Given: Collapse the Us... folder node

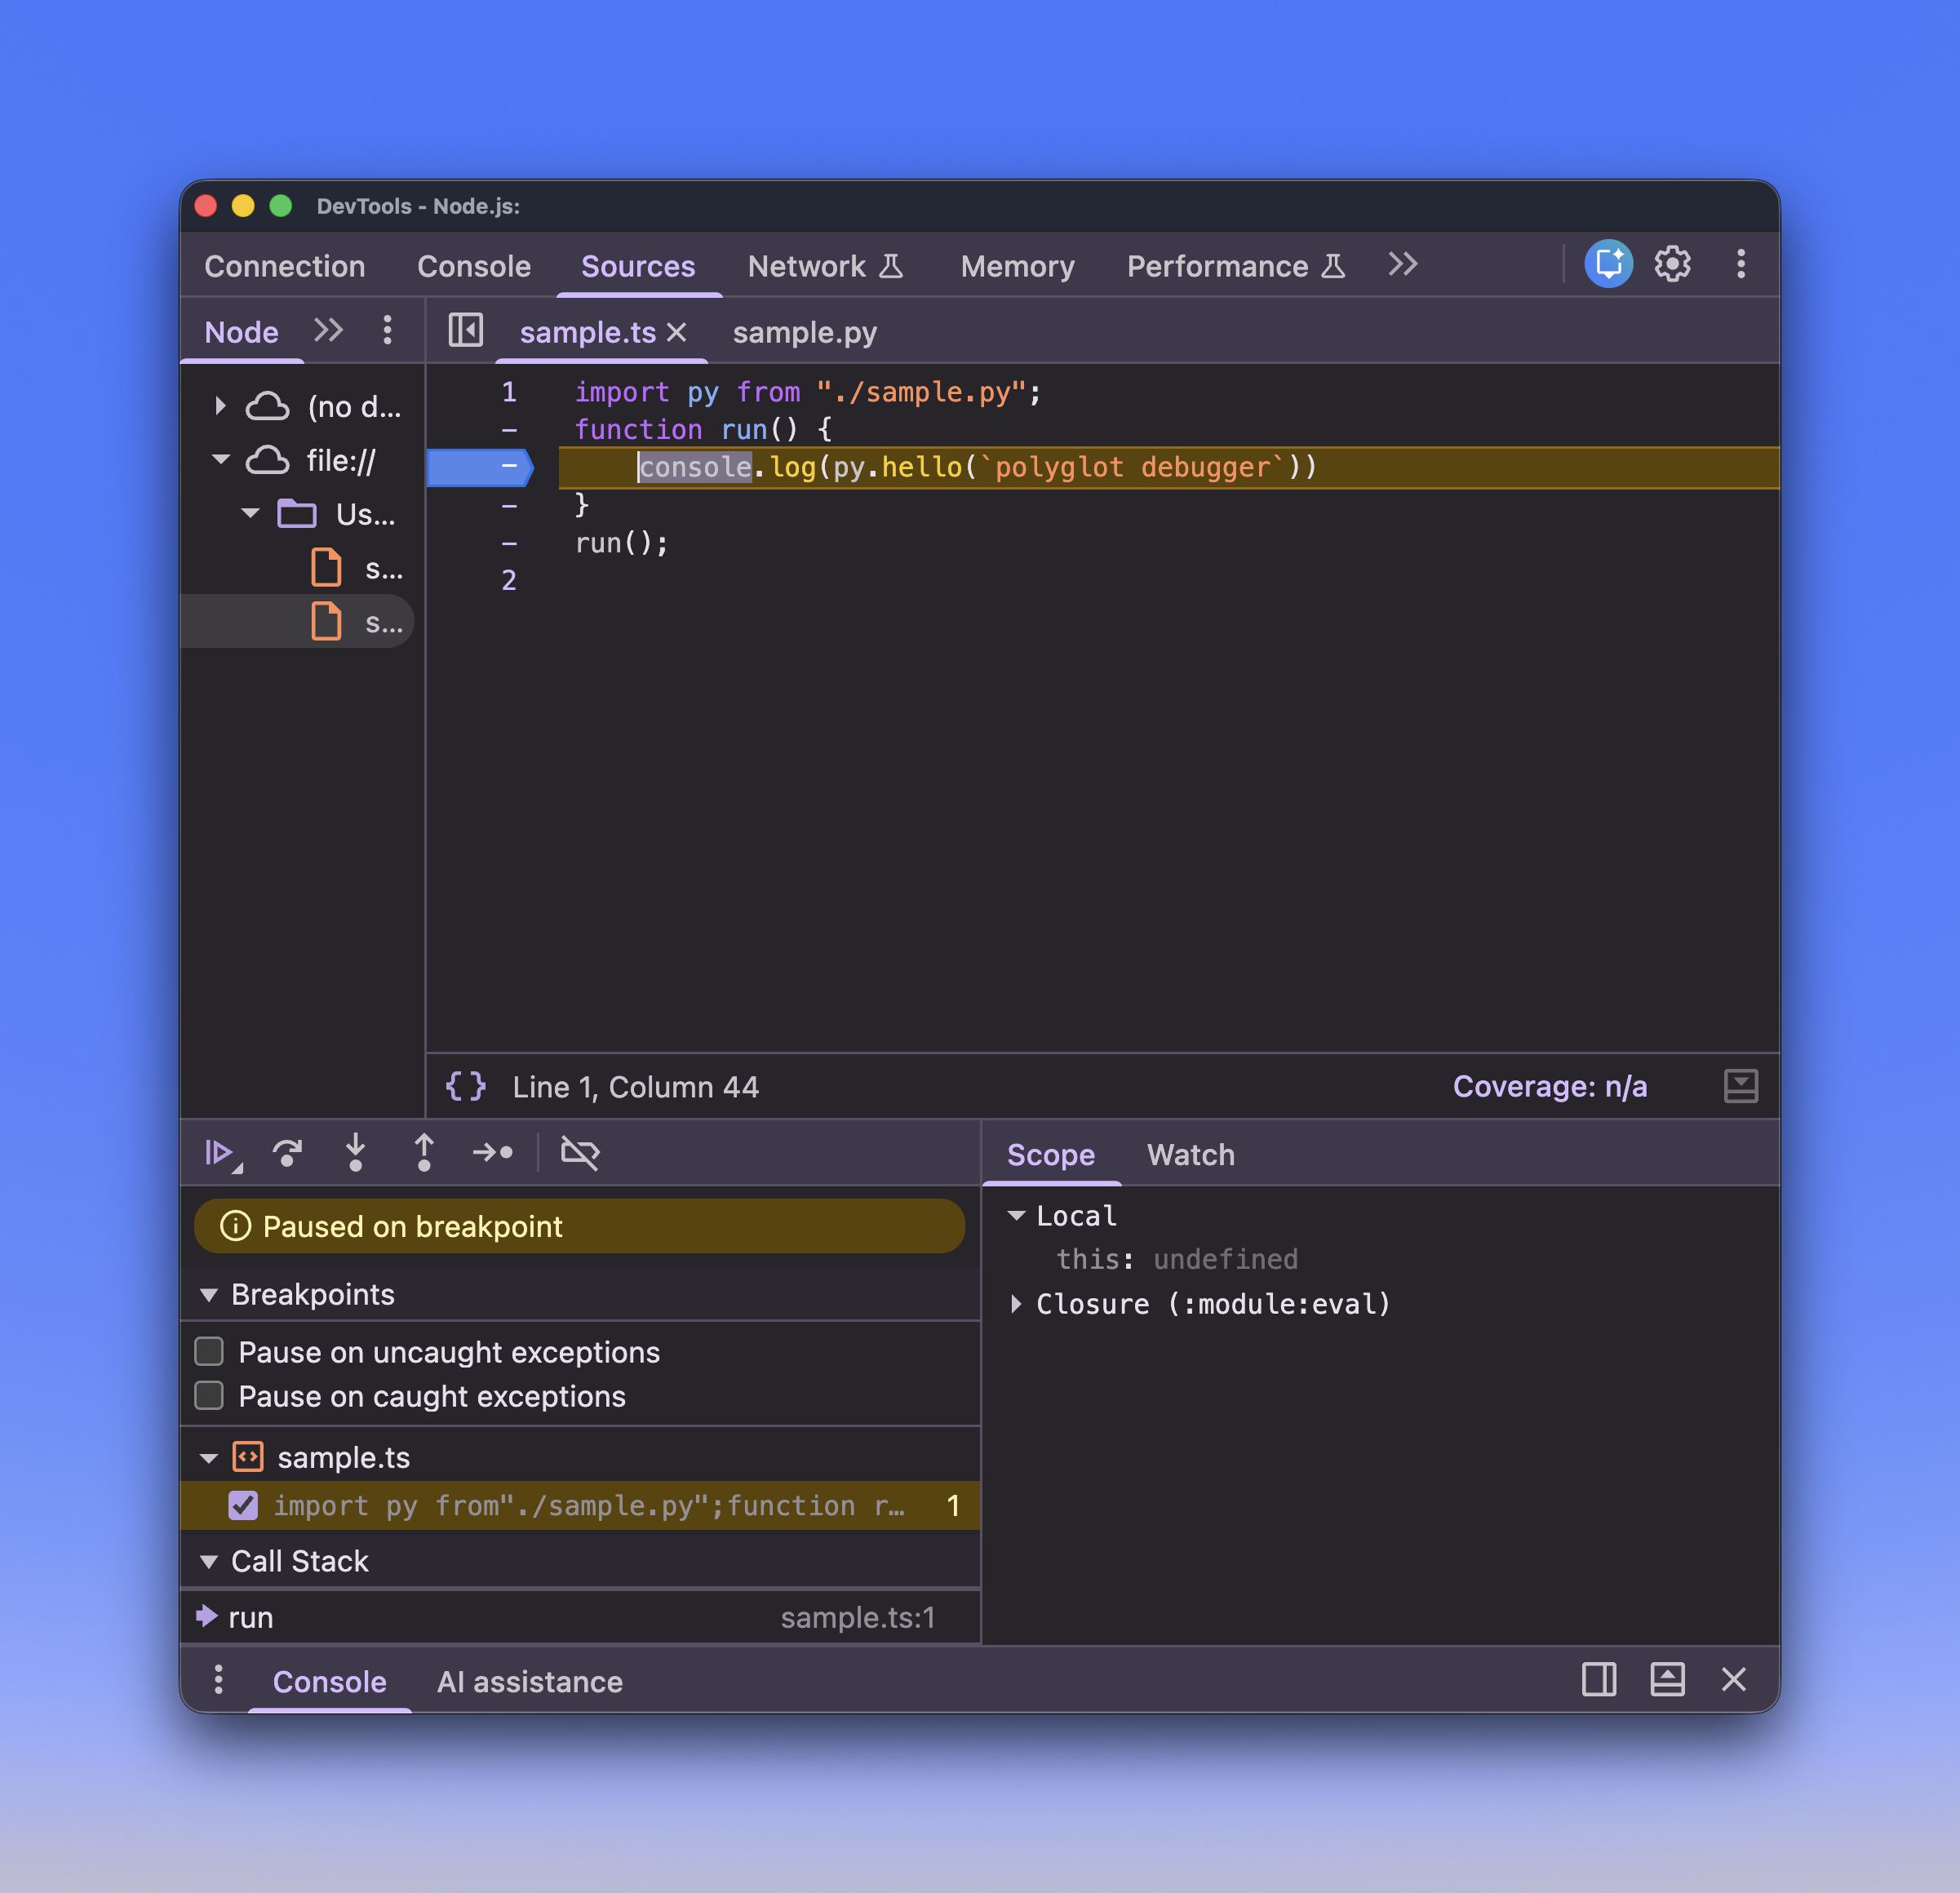Looking at the screenshot, I should pyautogui.click(x=250, y=514).
